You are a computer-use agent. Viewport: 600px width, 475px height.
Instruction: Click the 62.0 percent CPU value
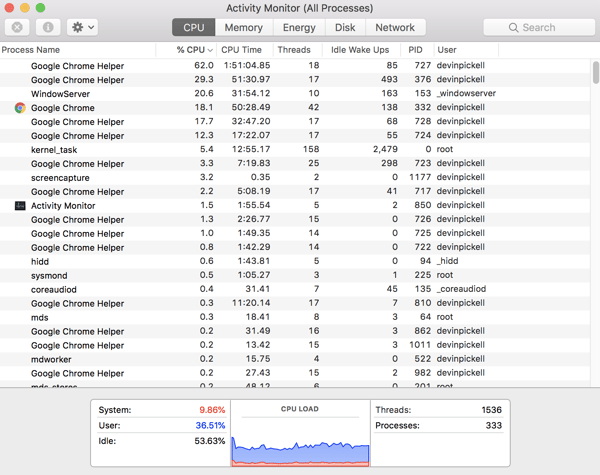pos(204,65)
